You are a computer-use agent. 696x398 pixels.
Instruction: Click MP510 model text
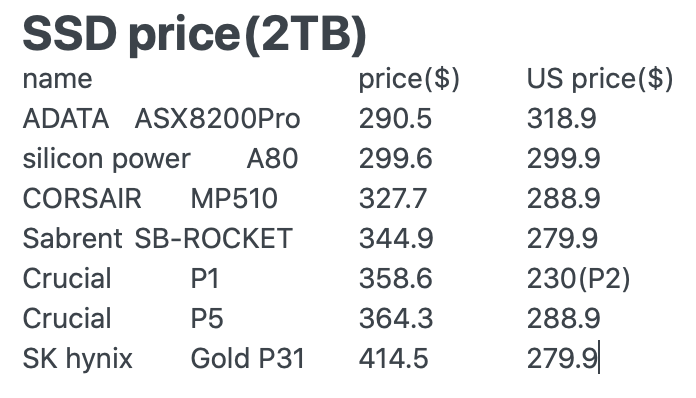[234, 199]
